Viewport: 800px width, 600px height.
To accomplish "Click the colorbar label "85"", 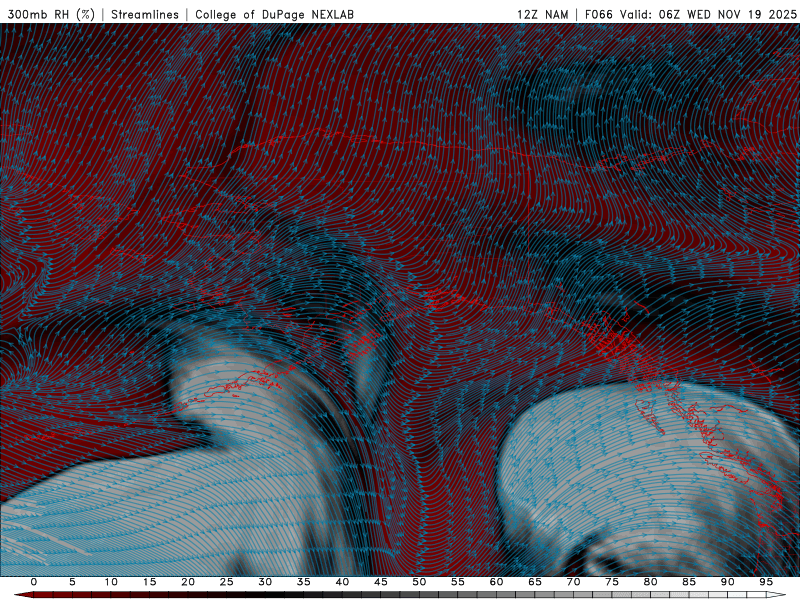I will 689,582.
